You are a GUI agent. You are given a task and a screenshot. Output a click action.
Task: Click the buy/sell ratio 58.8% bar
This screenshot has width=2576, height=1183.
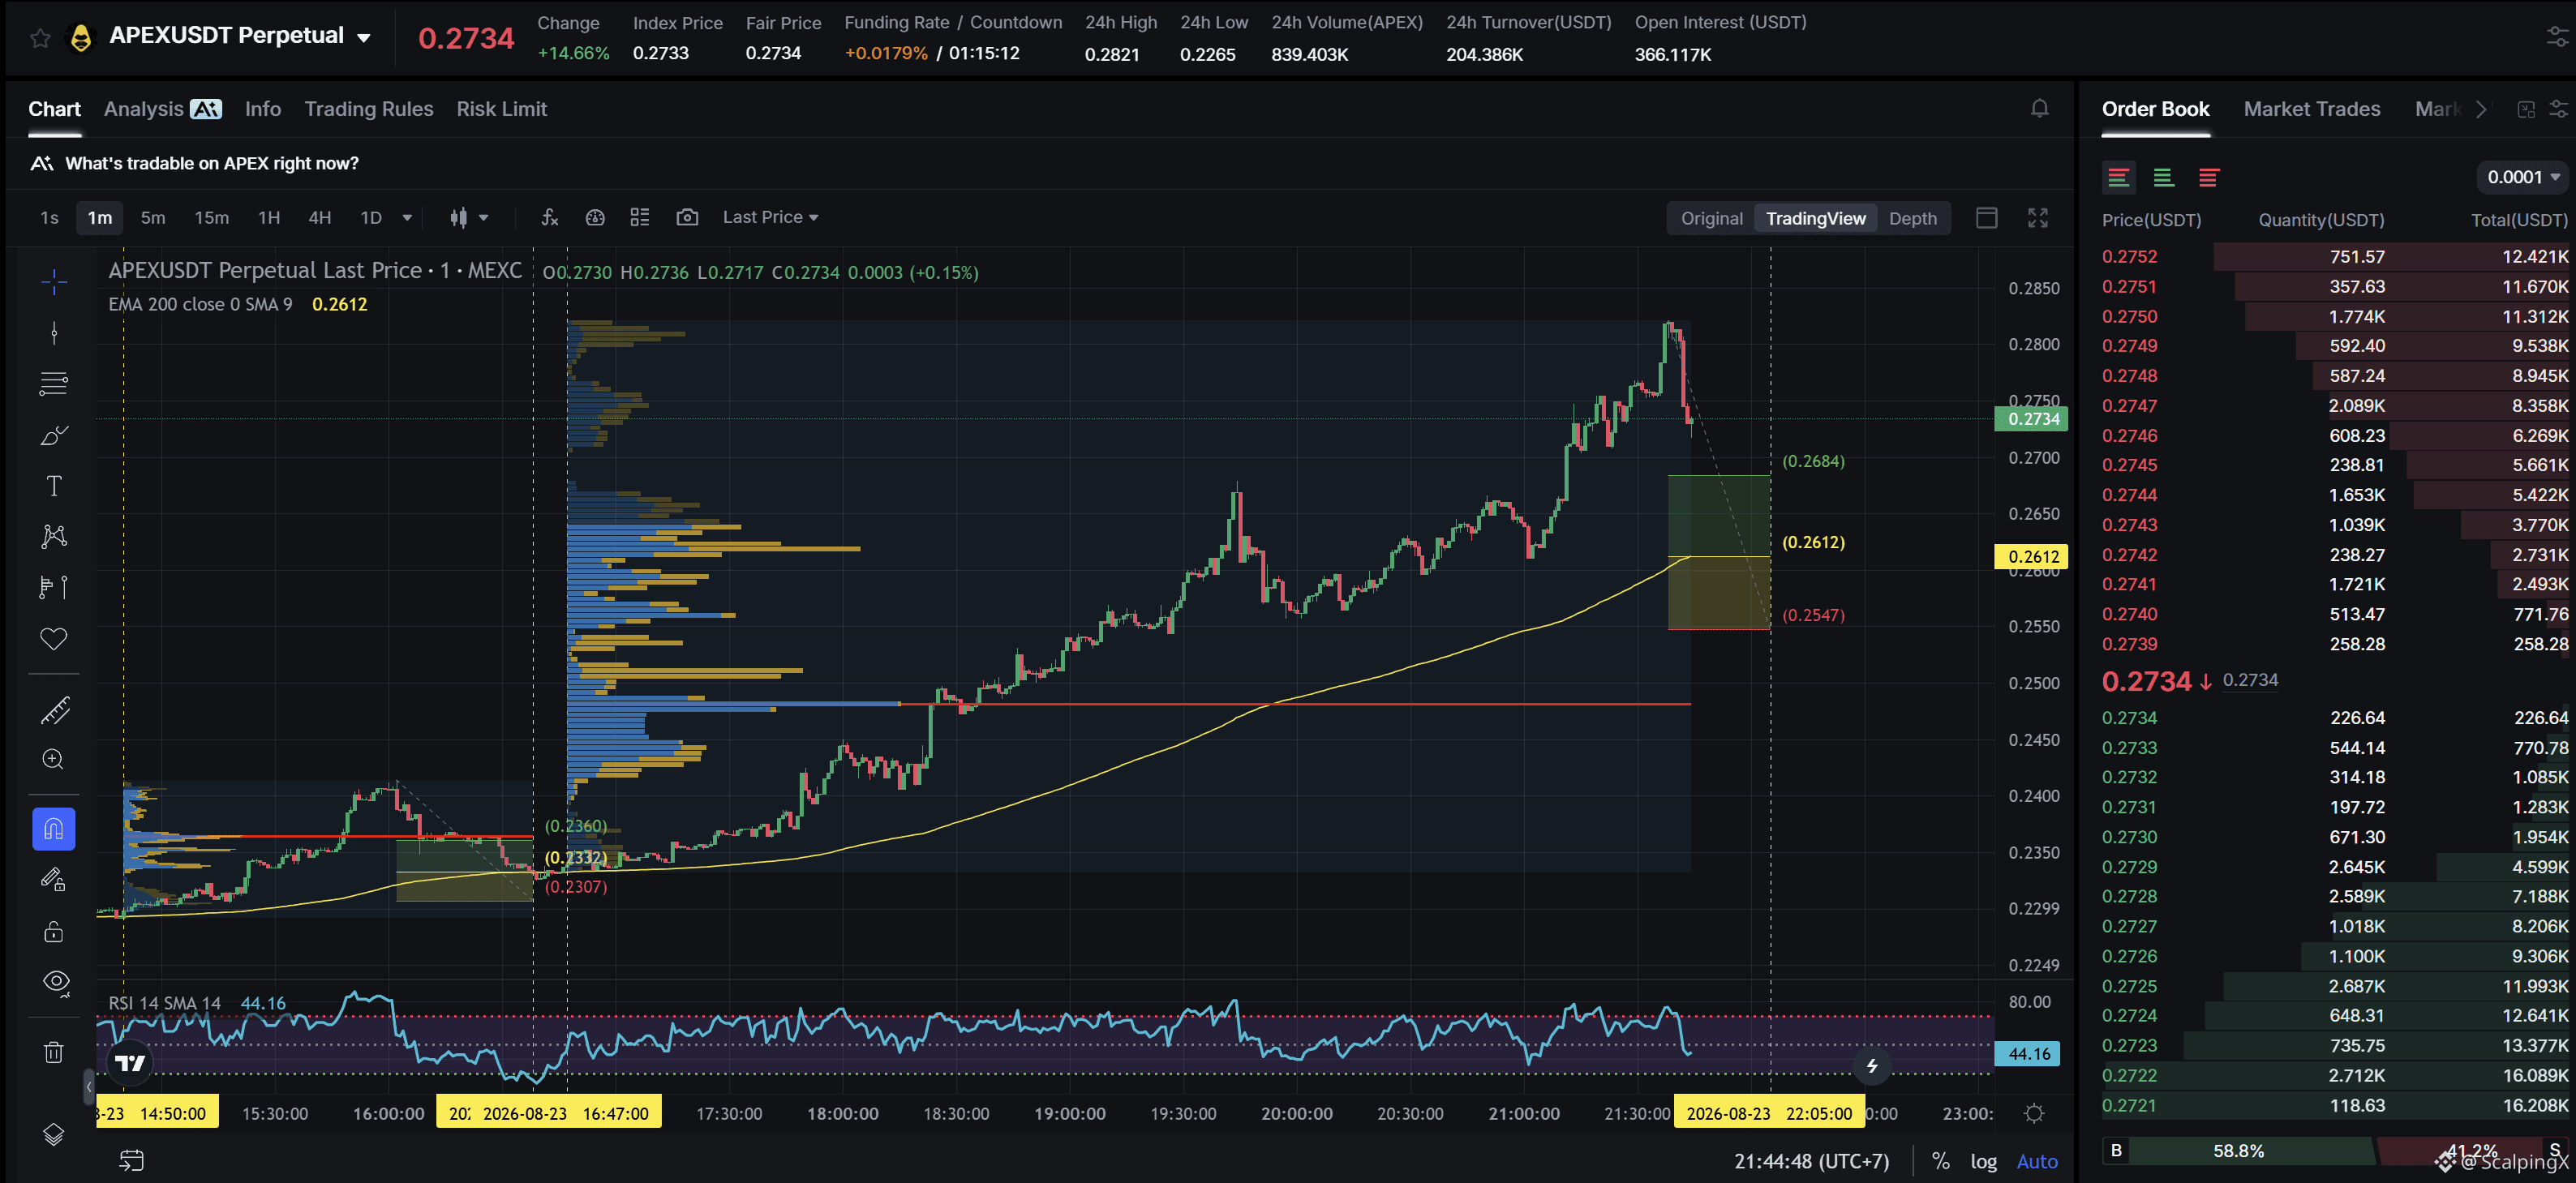2238,1151
